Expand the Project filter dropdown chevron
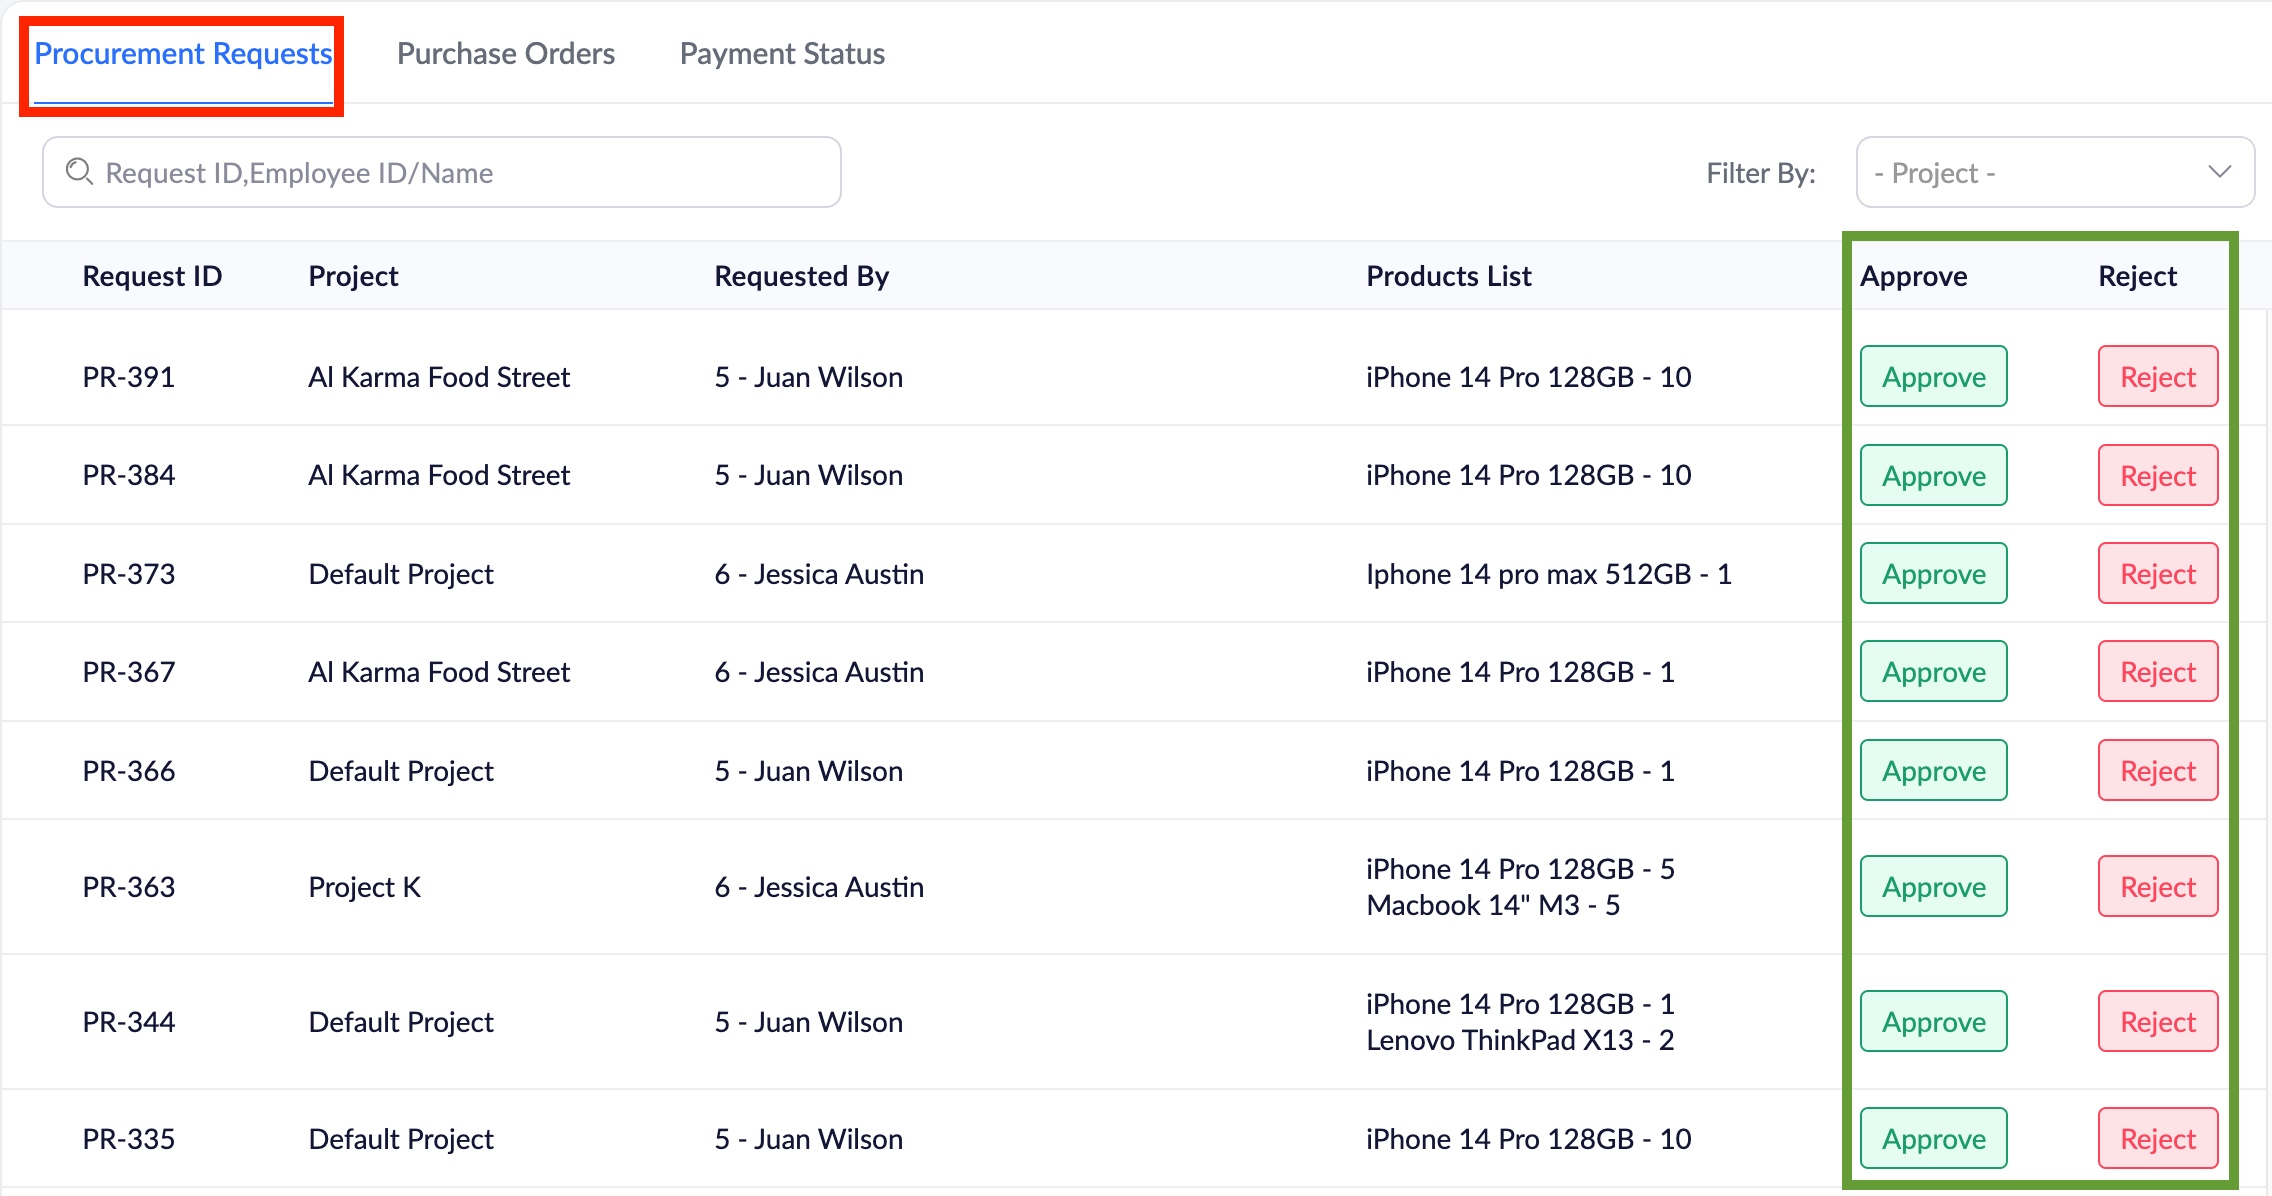2272x1196 pixels. tap(2219, 172)
